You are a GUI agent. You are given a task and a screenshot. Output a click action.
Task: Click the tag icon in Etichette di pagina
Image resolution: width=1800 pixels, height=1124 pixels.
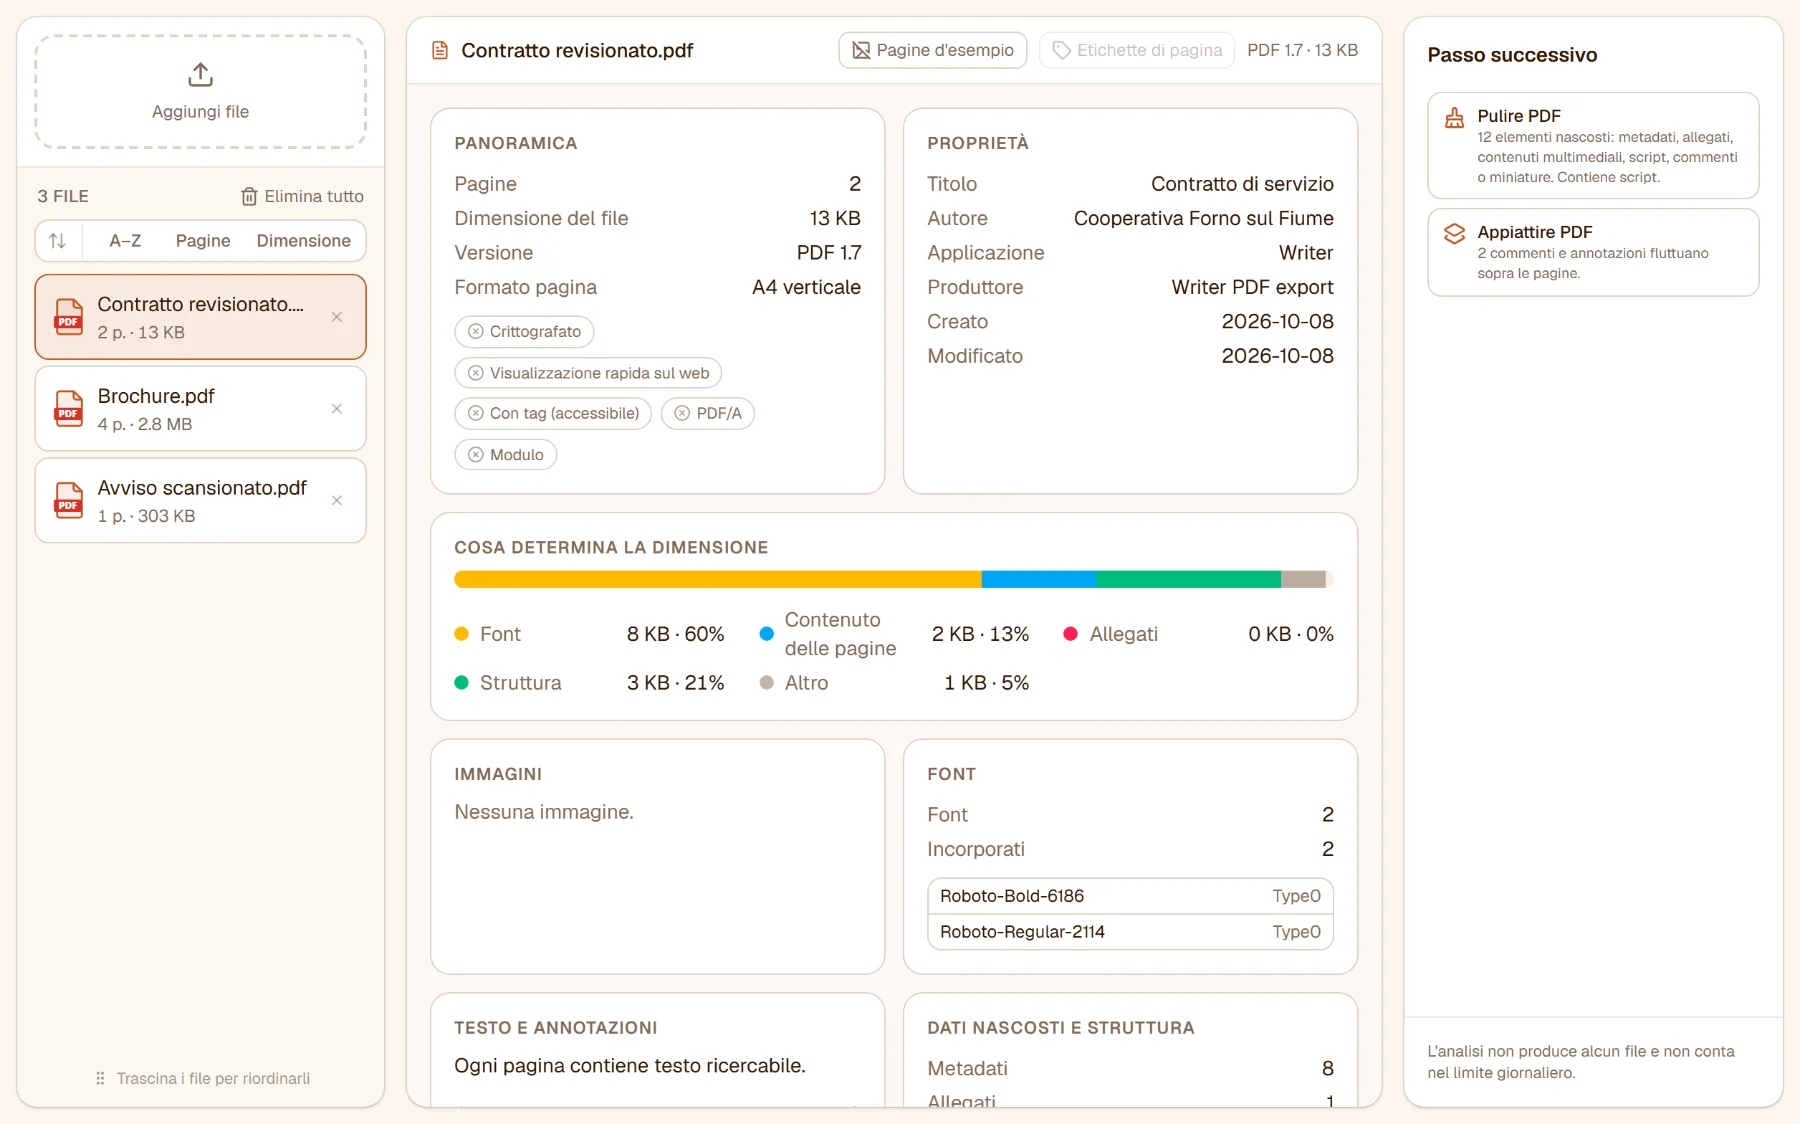tap(1062, 50)
